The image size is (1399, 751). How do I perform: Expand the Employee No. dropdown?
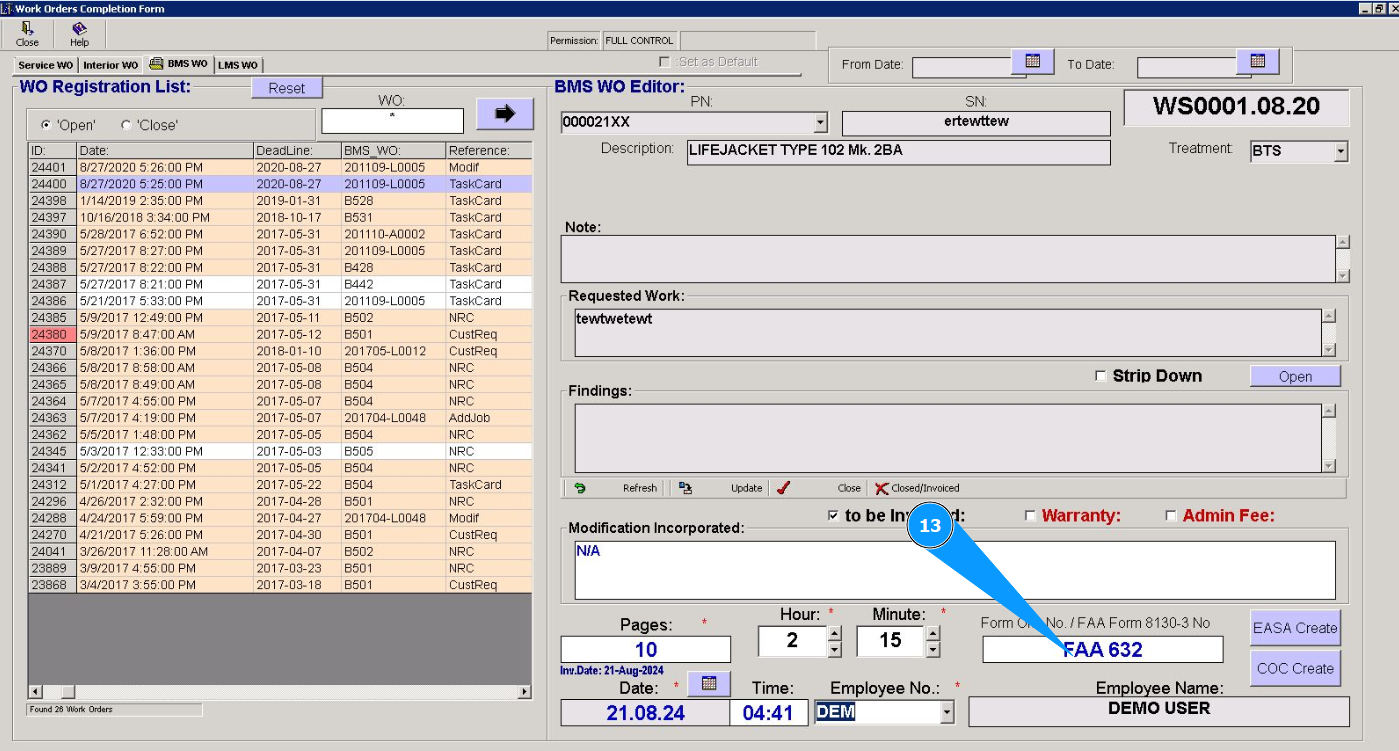[x=946, y=712]
